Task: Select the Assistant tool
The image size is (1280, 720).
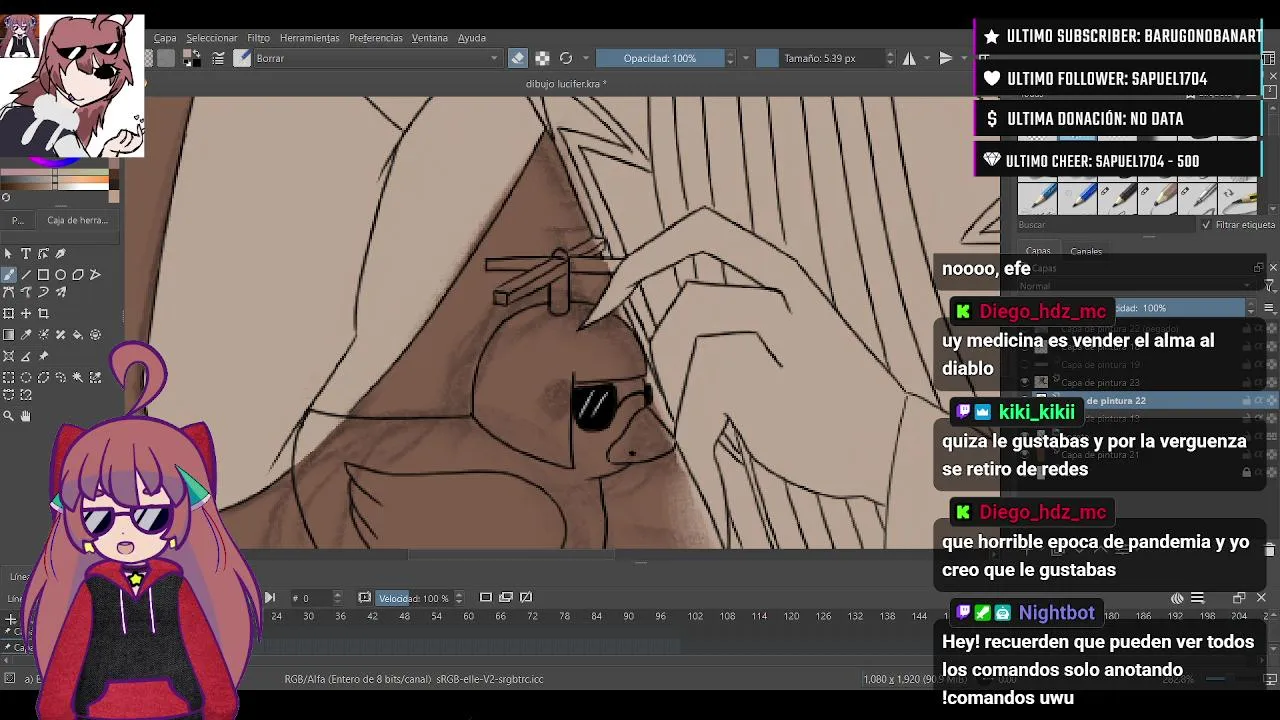Action: [8, 356]
